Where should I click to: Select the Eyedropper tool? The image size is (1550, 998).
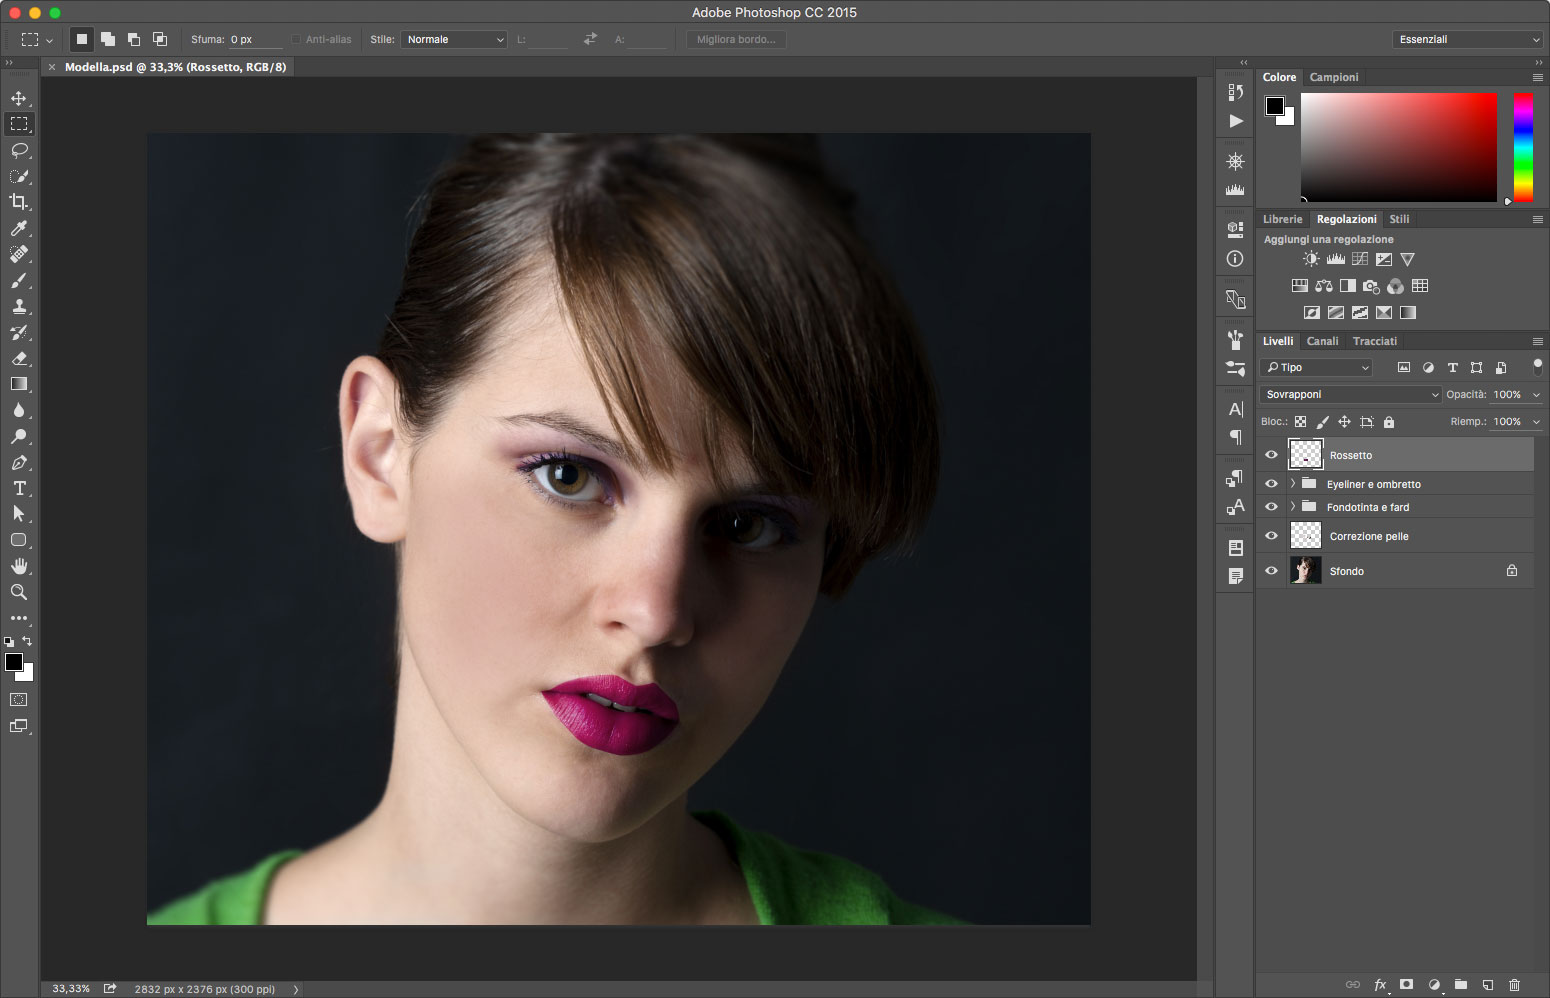(19, 228)
